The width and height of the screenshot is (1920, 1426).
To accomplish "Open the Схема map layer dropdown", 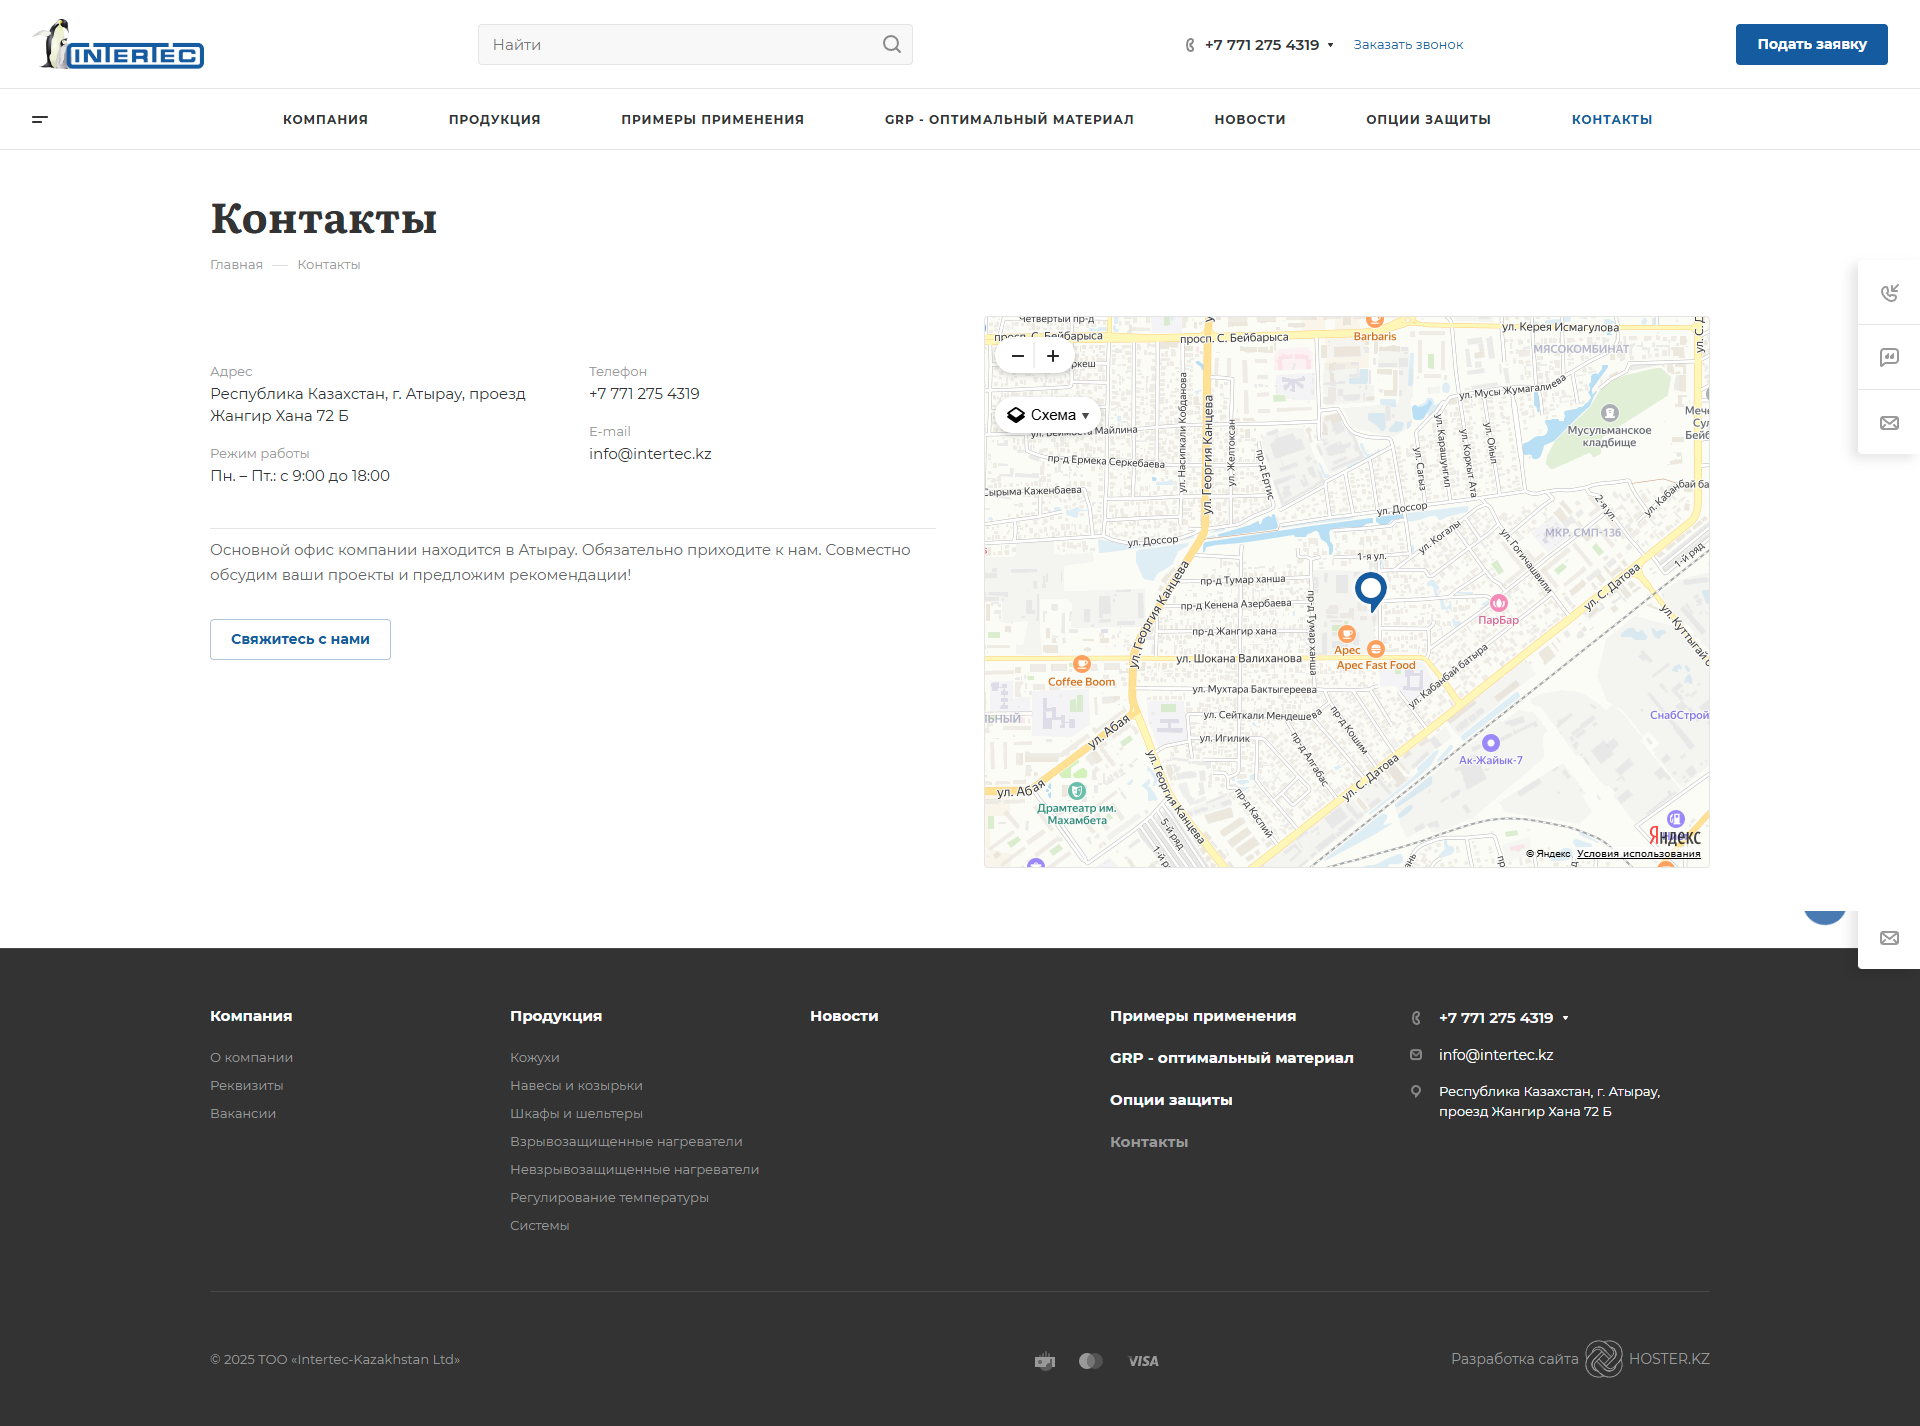I will (1048, 415).
